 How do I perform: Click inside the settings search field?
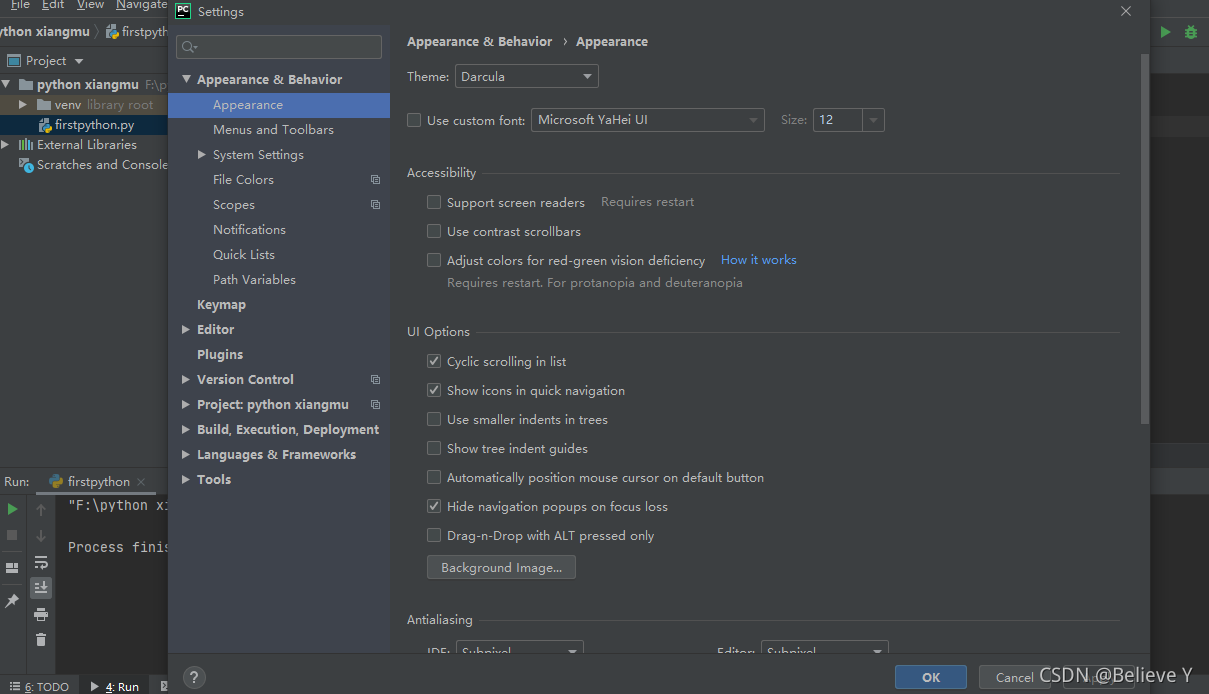tap(279, 47)
